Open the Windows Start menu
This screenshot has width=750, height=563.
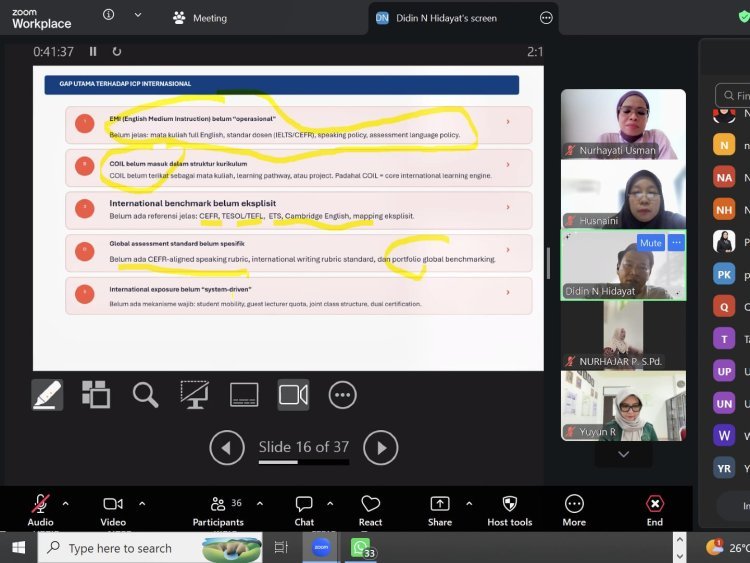(18, 548)
